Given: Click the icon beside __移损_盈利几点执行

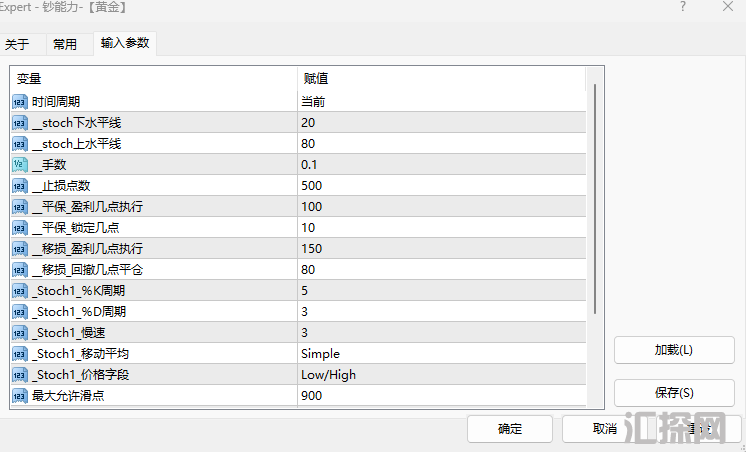Looking at the screenshot, I should point(20,248).
